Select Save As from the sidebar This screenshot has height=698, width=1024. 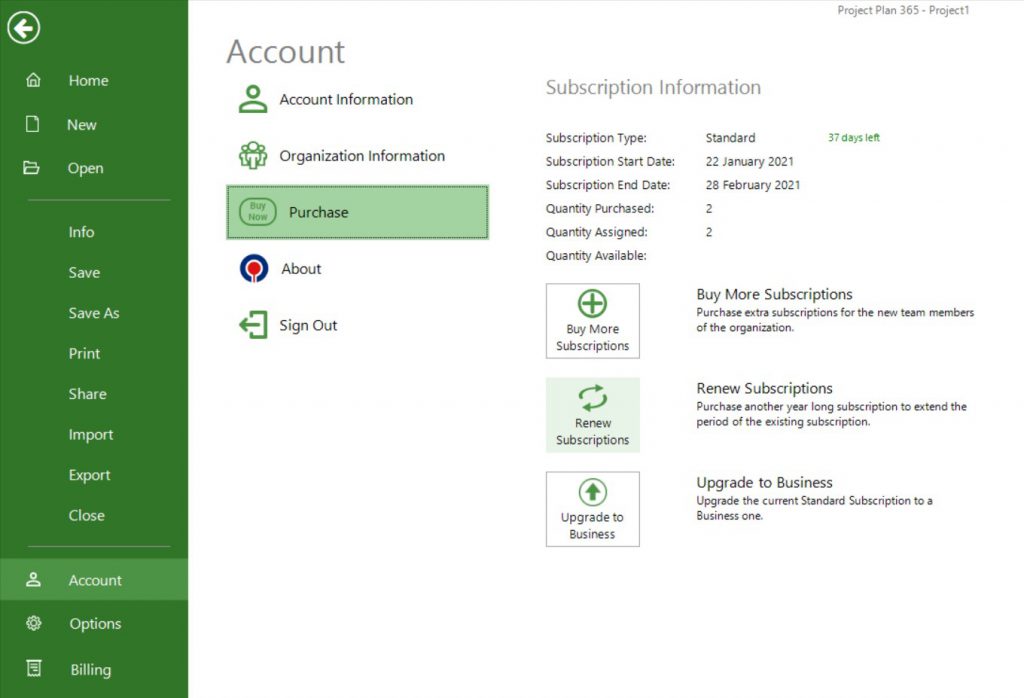tap(94, 312)
